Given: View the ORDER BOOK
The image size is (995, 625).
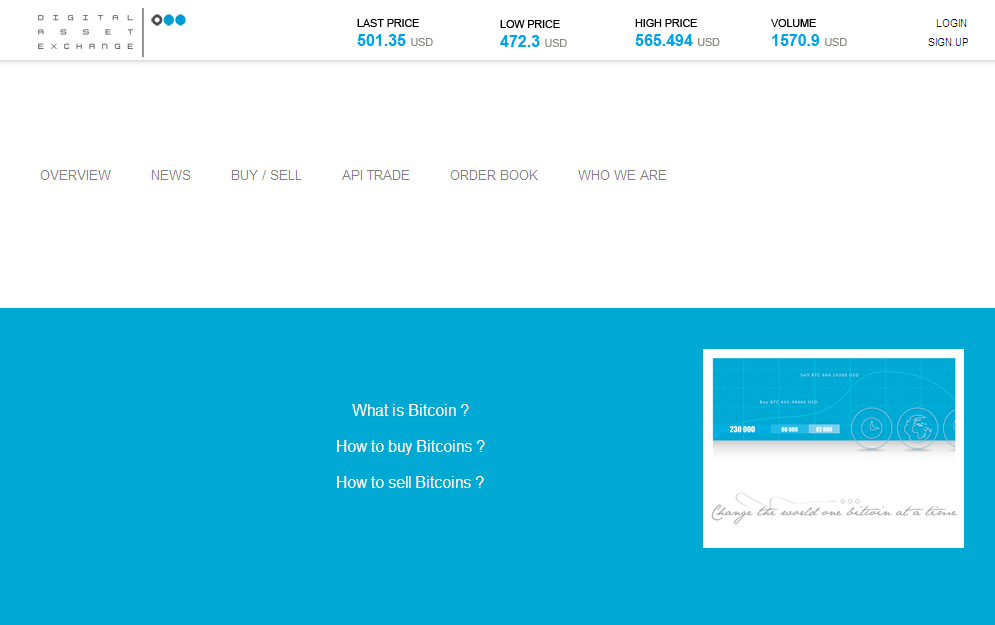Looking at the screenshot, I should click(494, 175).
